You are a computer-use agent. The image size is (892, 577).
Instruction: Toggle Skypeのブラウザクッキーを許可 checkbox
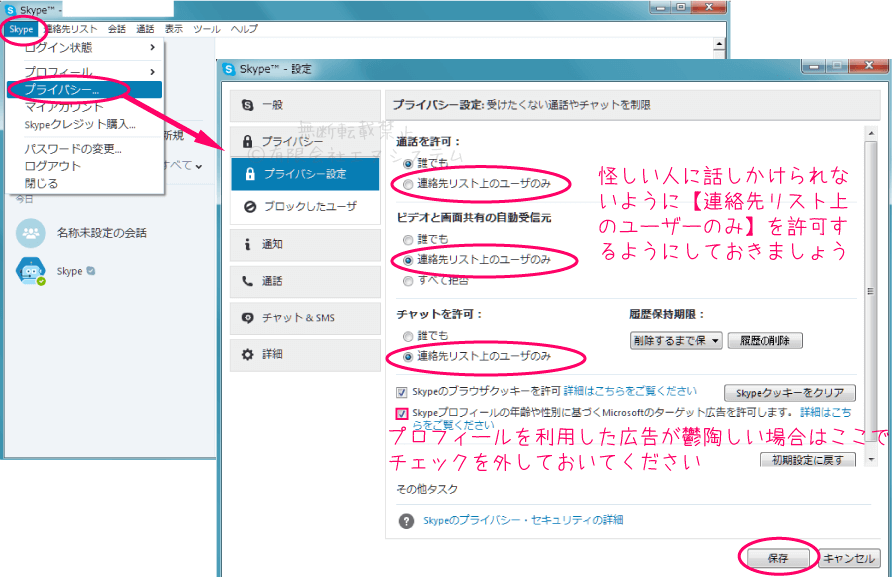[402, 392]
